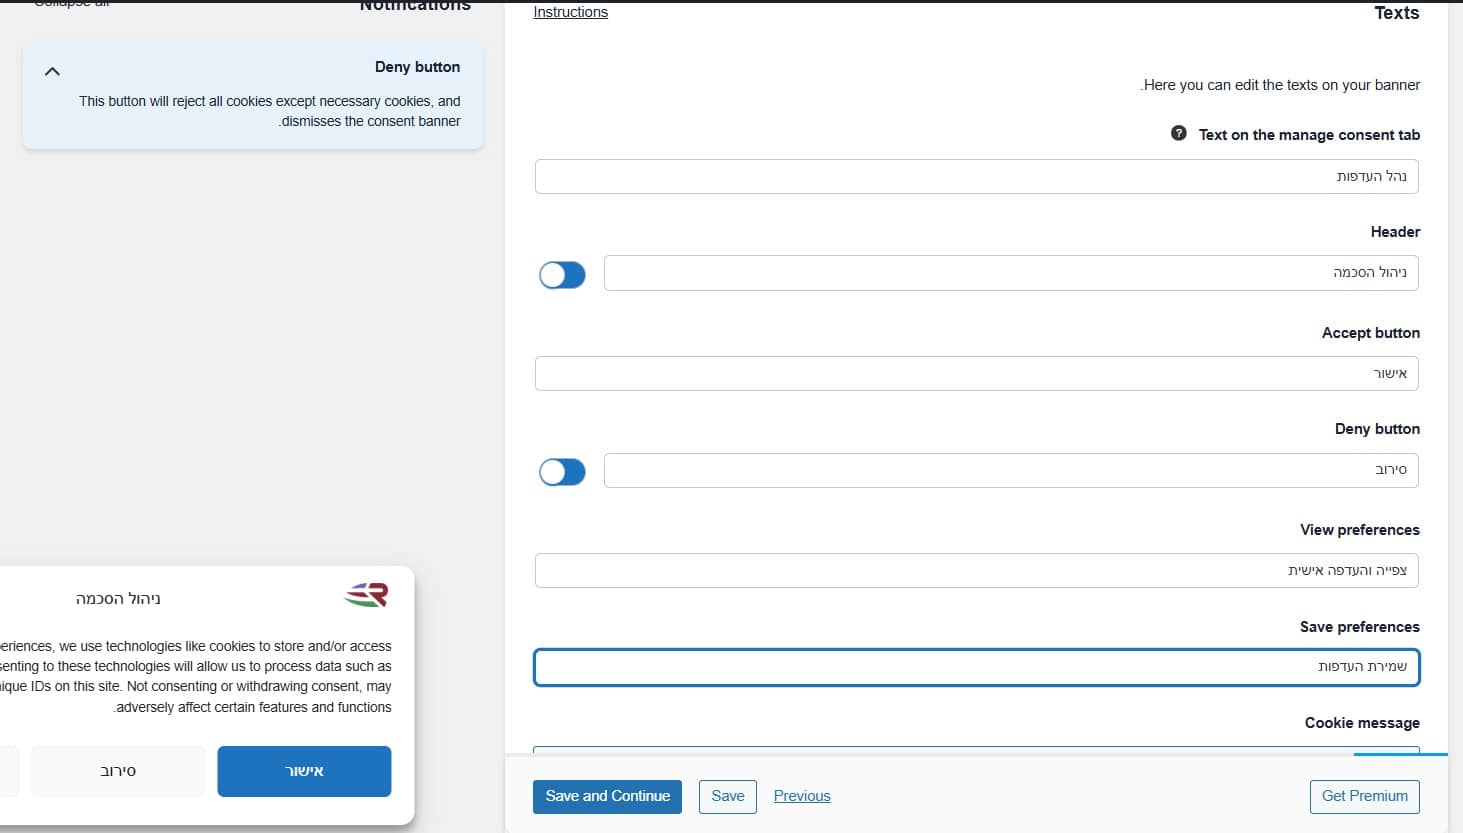This screenshot has height=833, width=1463.
Task: Click the 'Accept button' label
Action: pyautogui.click(x=1370, y=333)
